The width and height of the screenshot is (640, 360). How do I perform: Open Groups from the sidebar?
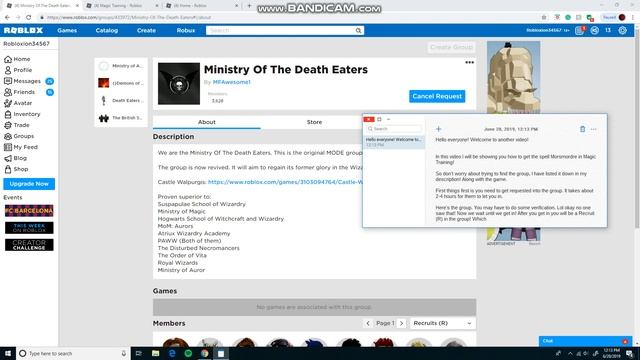tap(19, 136)
